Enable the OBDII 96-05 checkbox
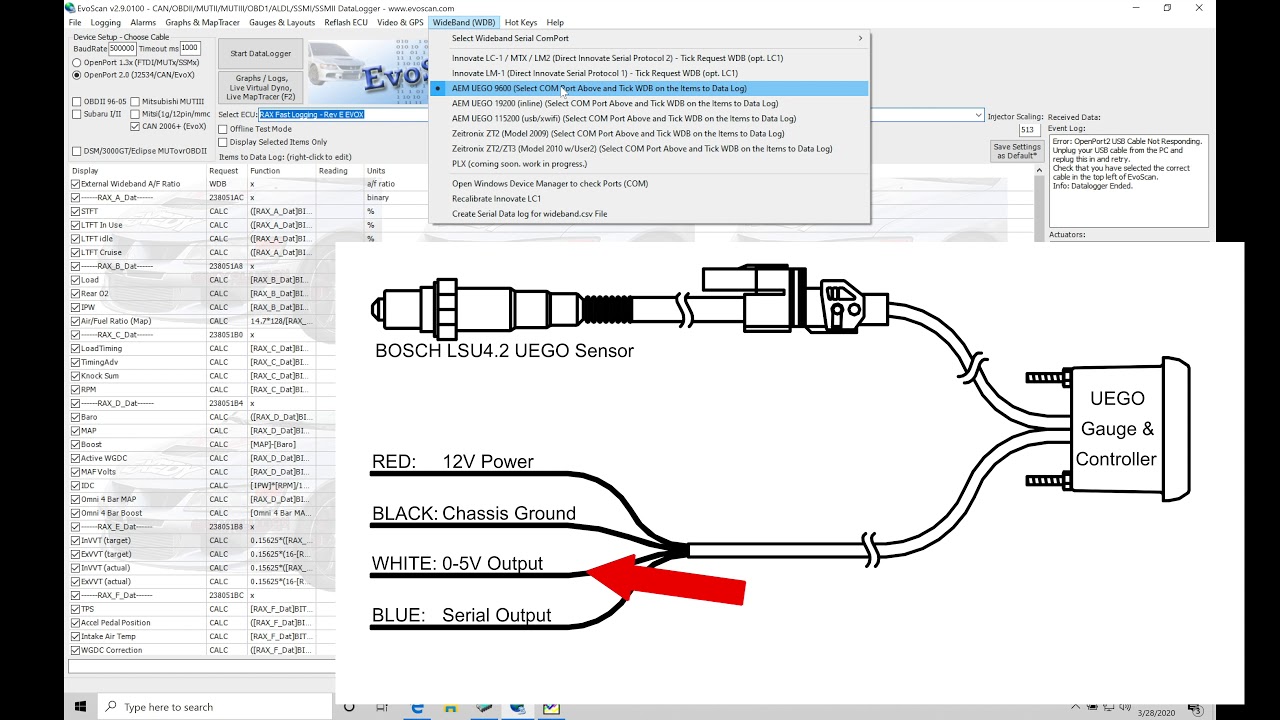Image resolution: width=1280 pixels, height=720 pixels. point(77,102)
